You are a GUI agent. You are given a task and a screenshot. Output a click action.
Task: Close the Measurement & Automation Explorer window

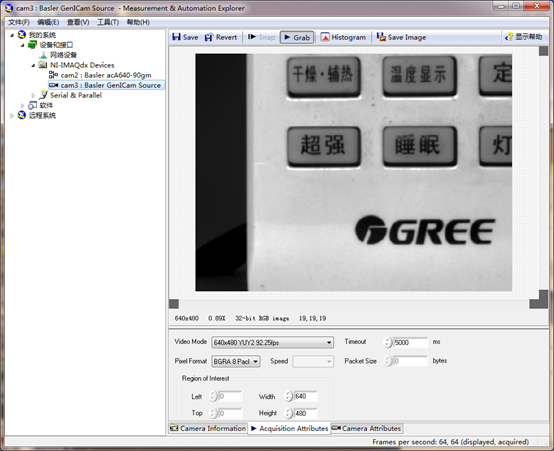(x=537, y=6)
